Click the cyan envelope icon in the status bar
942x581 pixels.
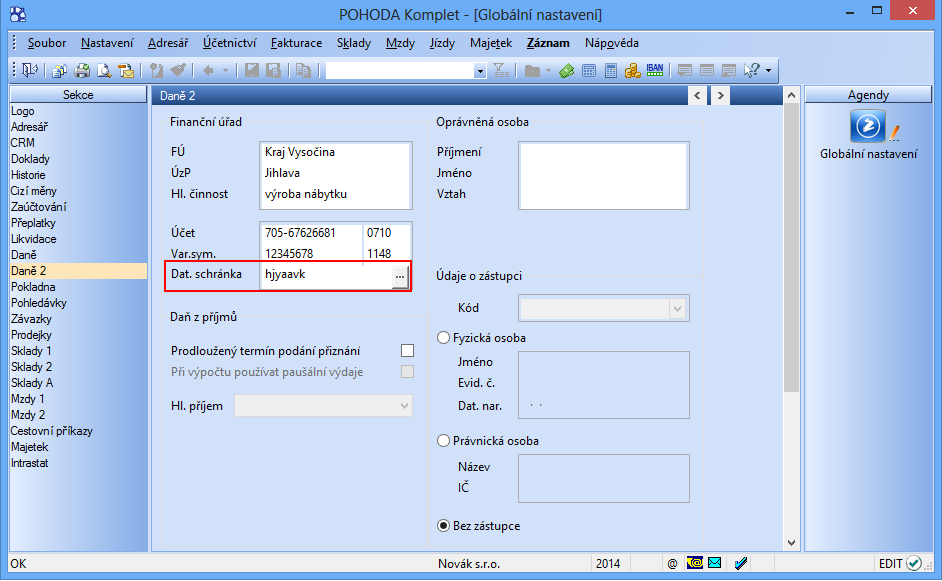(x=714, y=563)
